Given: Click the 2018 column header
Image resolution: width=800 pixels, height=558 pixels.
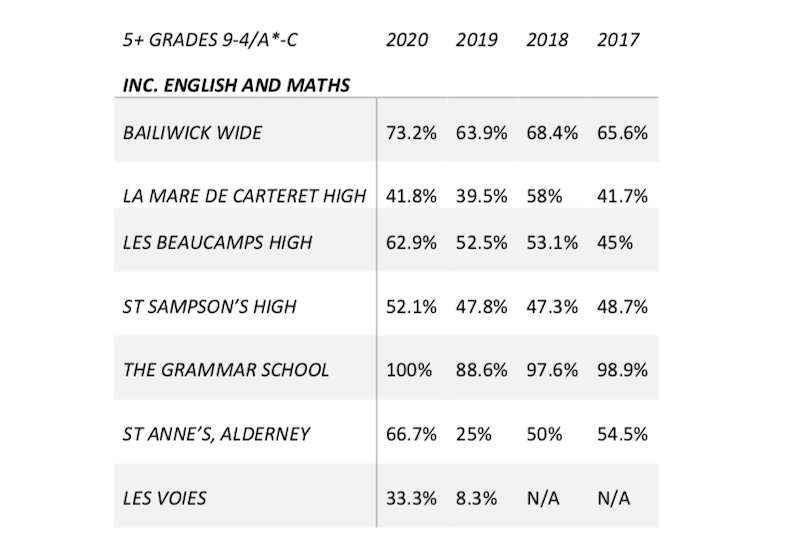Looking at the screenshot, I should (547, 40).
